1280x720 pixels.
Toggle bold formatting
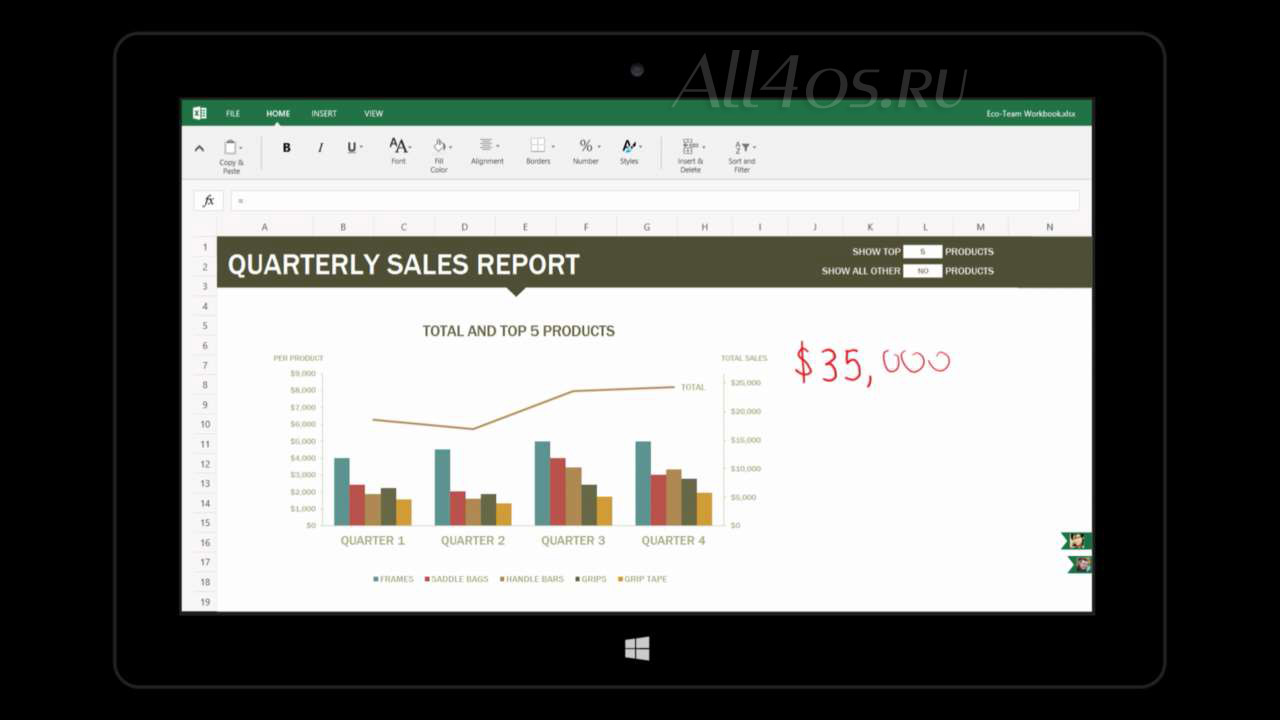tap(287, 148)
